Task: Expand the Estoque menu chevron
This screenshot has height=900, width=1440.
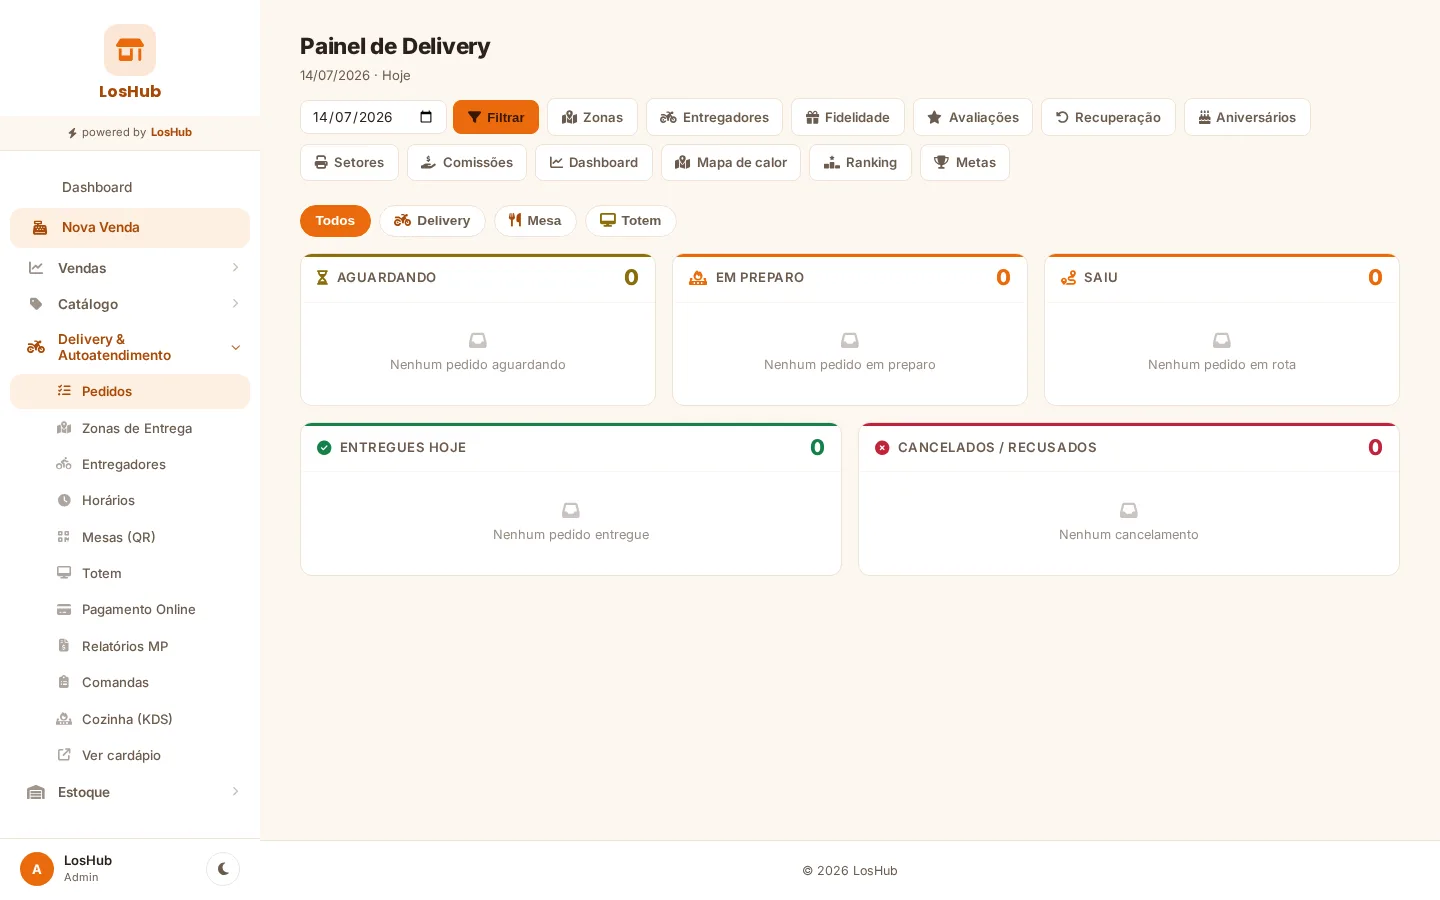Action: coord(235,791)
